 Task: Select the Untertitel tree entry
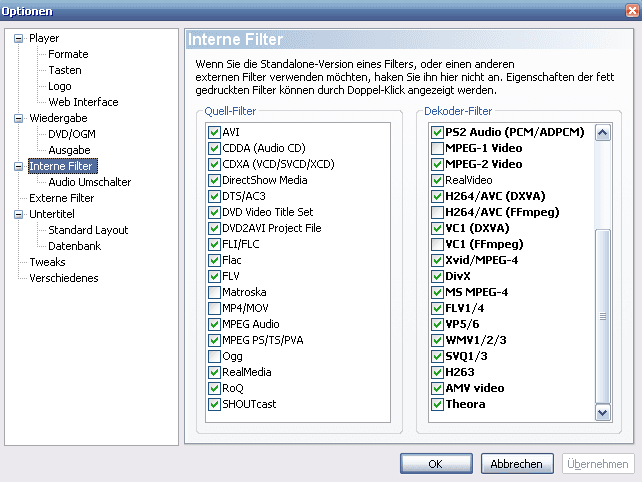pyautogui.click(x=52, y=214)
